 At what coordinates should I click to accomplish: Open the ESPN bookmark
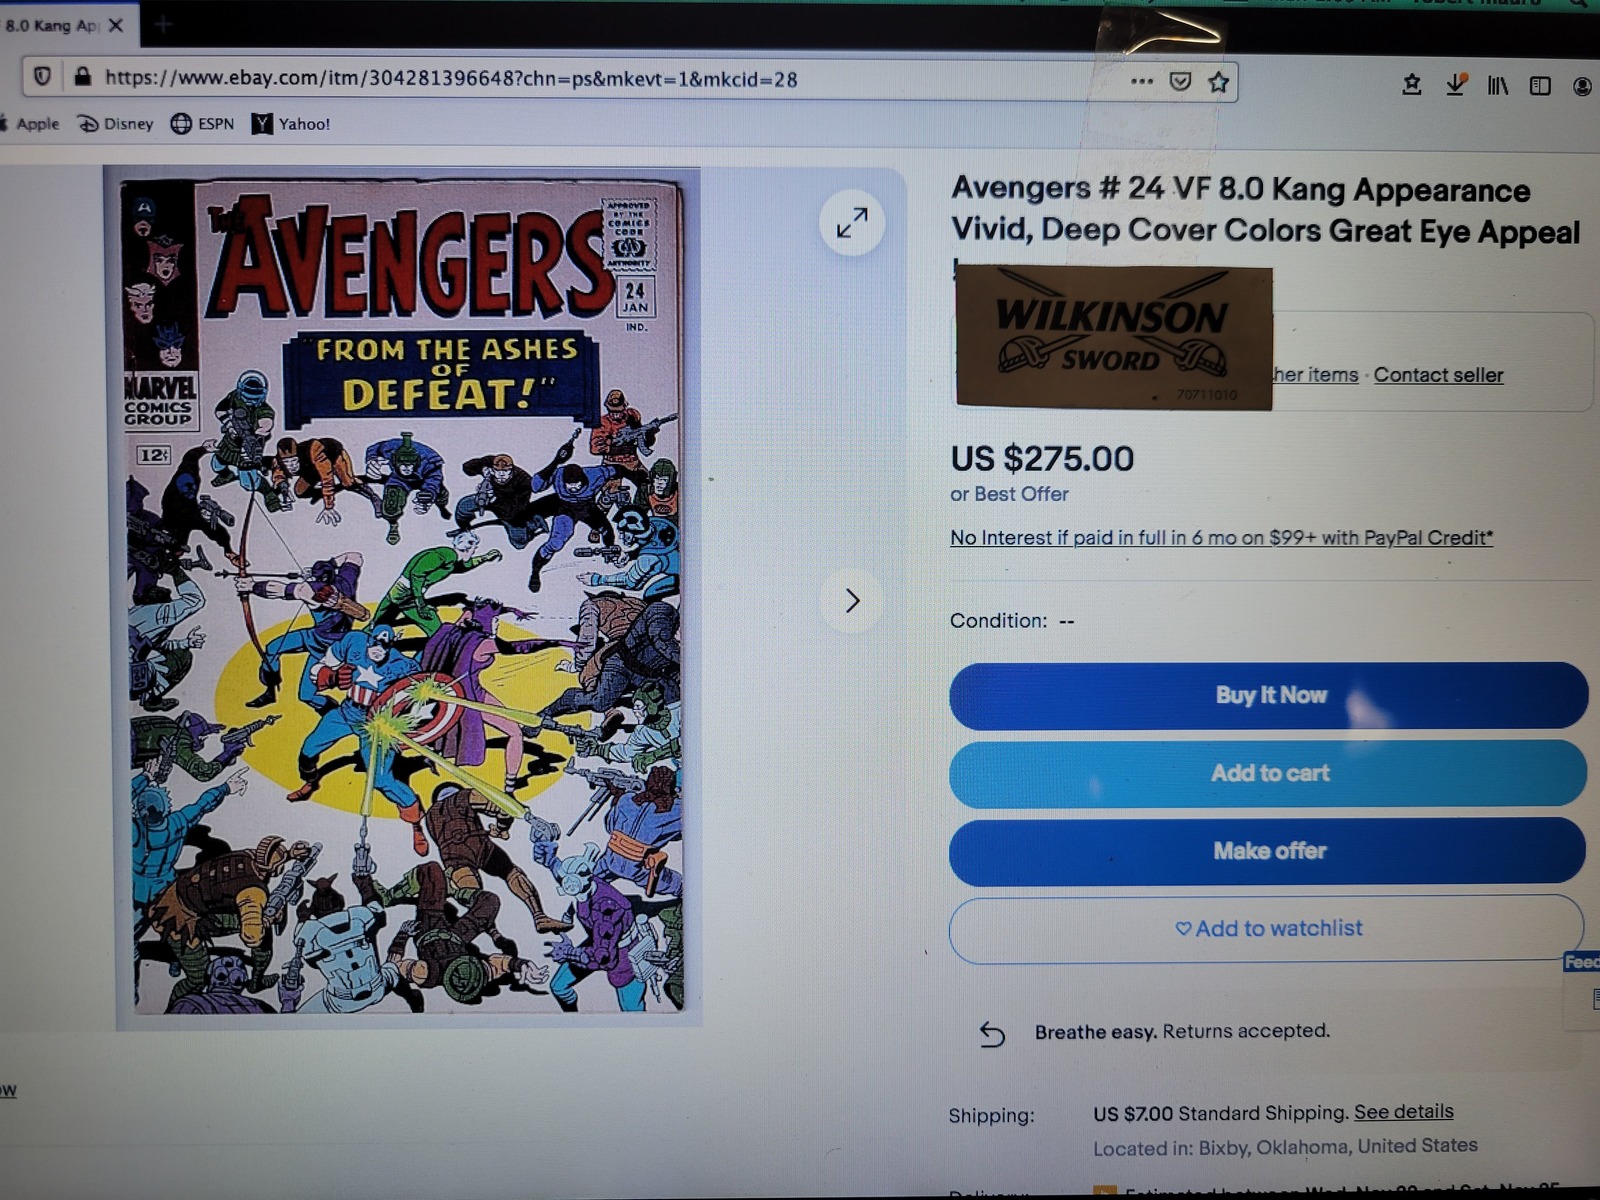[x=202, y=124]
